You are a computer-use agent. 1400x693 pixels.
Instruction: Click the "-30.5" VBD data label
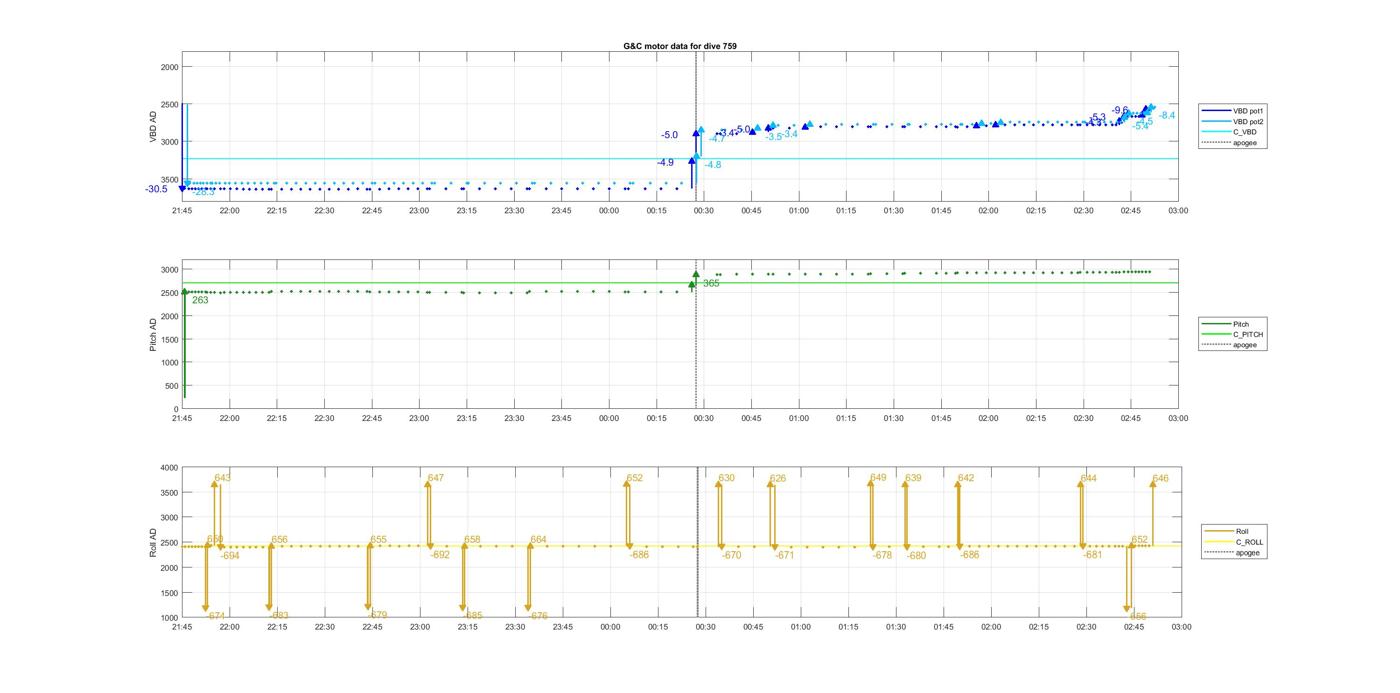[156, 189]
